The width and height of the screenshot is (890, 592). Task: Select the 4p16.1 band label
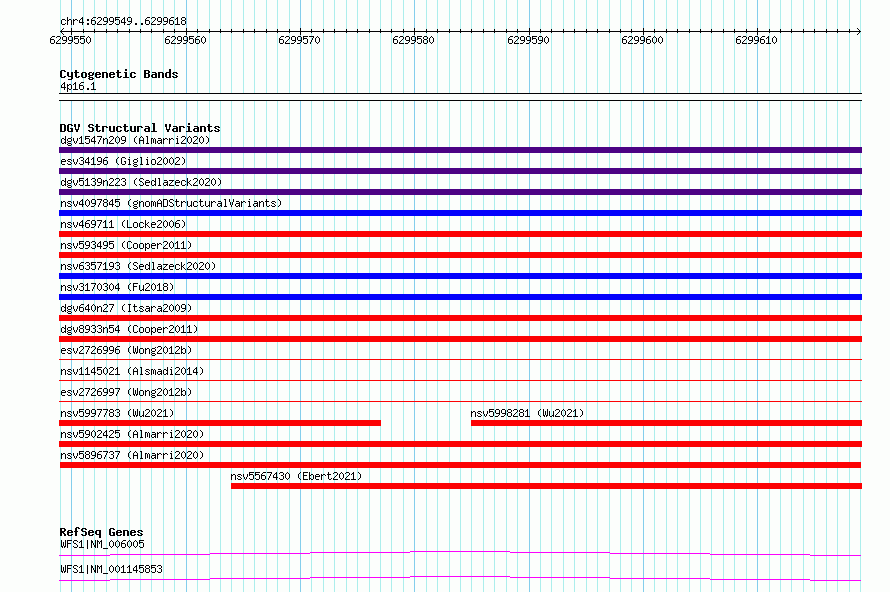point(78,86)
